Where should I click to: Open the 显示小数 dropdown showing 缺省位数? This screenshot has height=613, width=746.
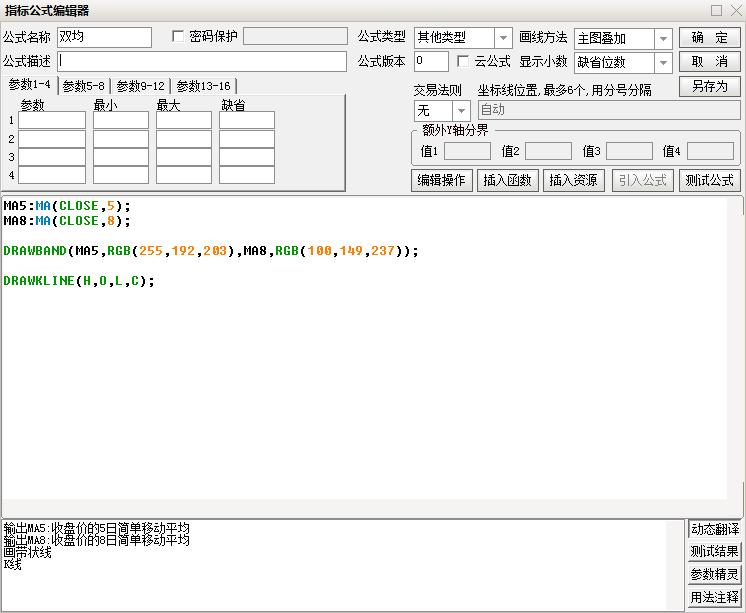tap(663, 63)
